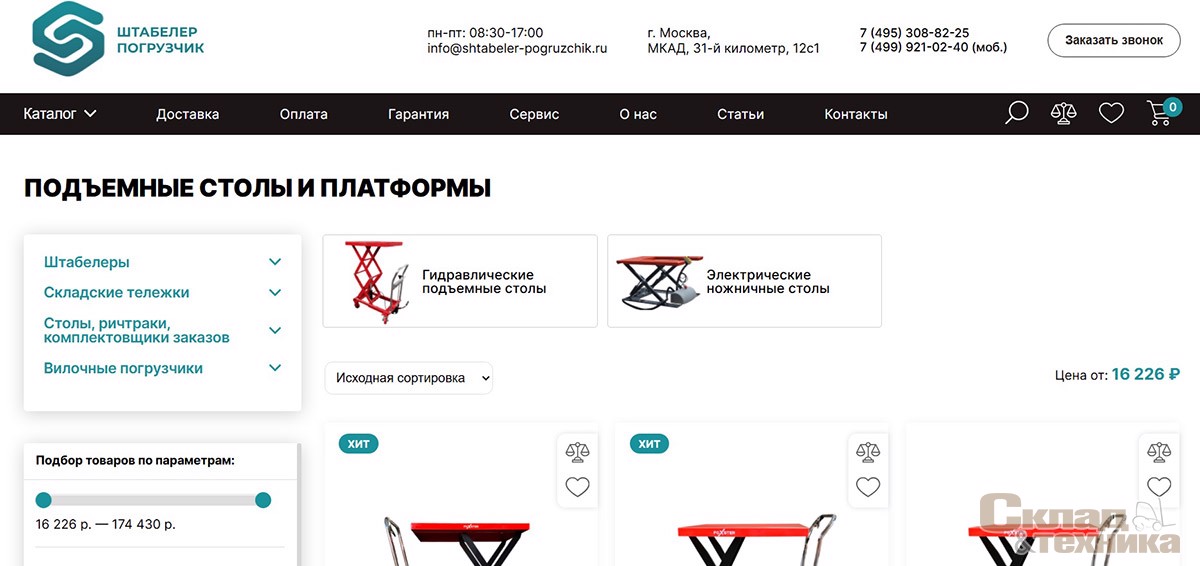Expand the Складские тележки category chevron
Image resolution: width=1200 pixels, height=566 pixels.
(275, 293)
